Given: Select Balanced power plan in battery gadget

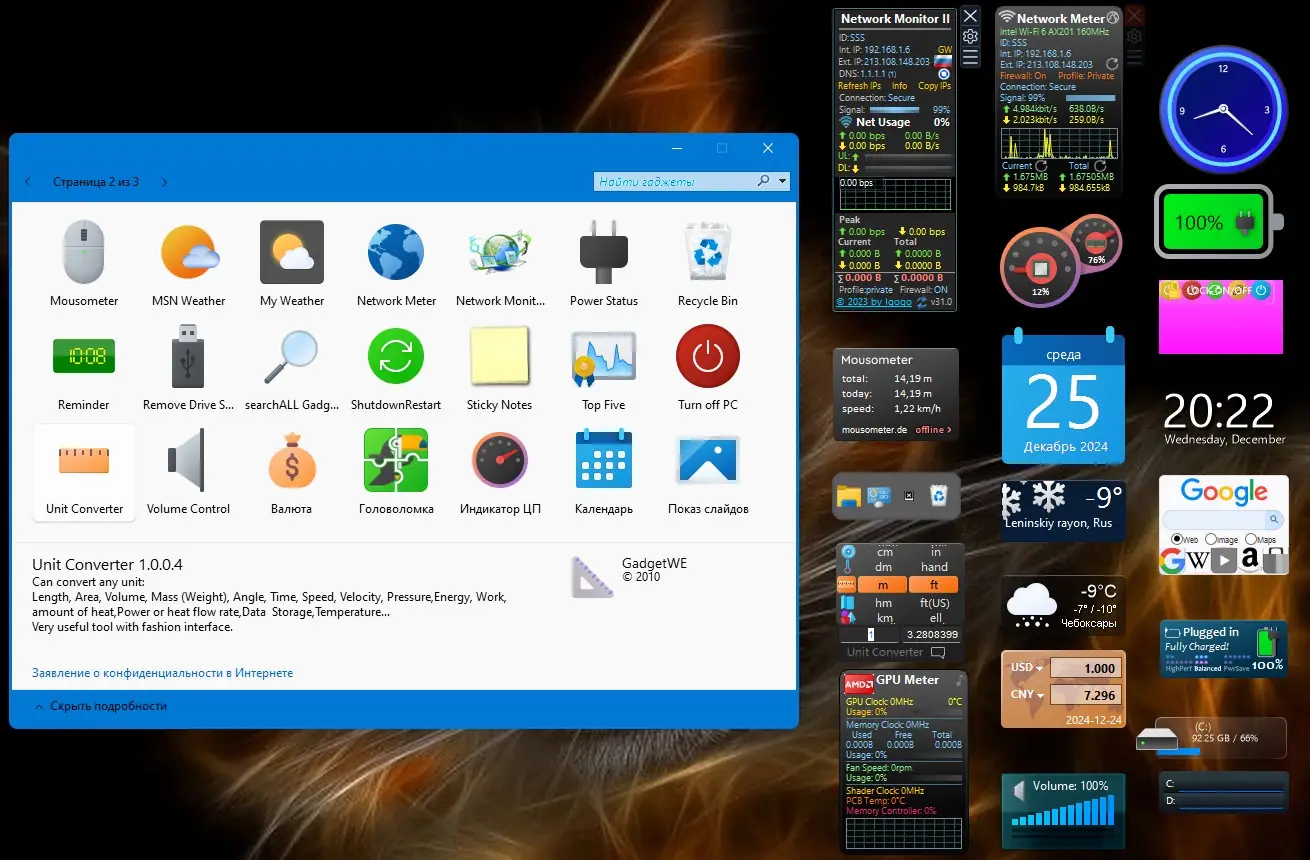Looking at the screenshot, I should [1207, 668].
